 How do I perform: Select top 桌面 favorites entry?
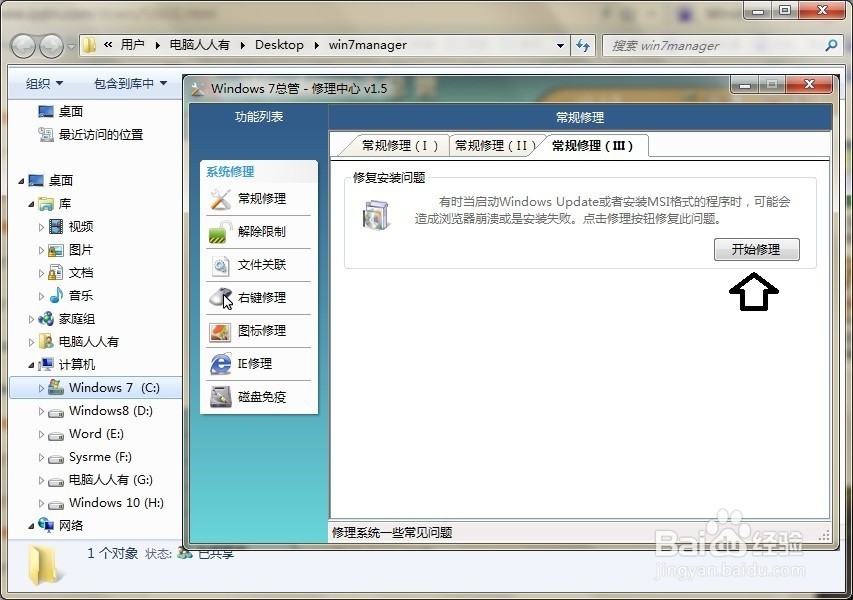(60, 112)
